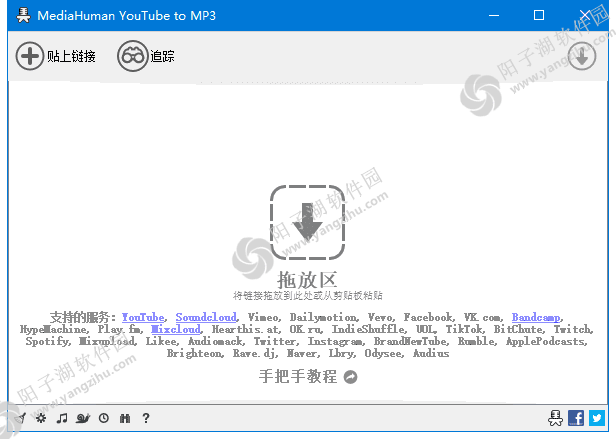Open settings with the gear icon

[41, 418]
